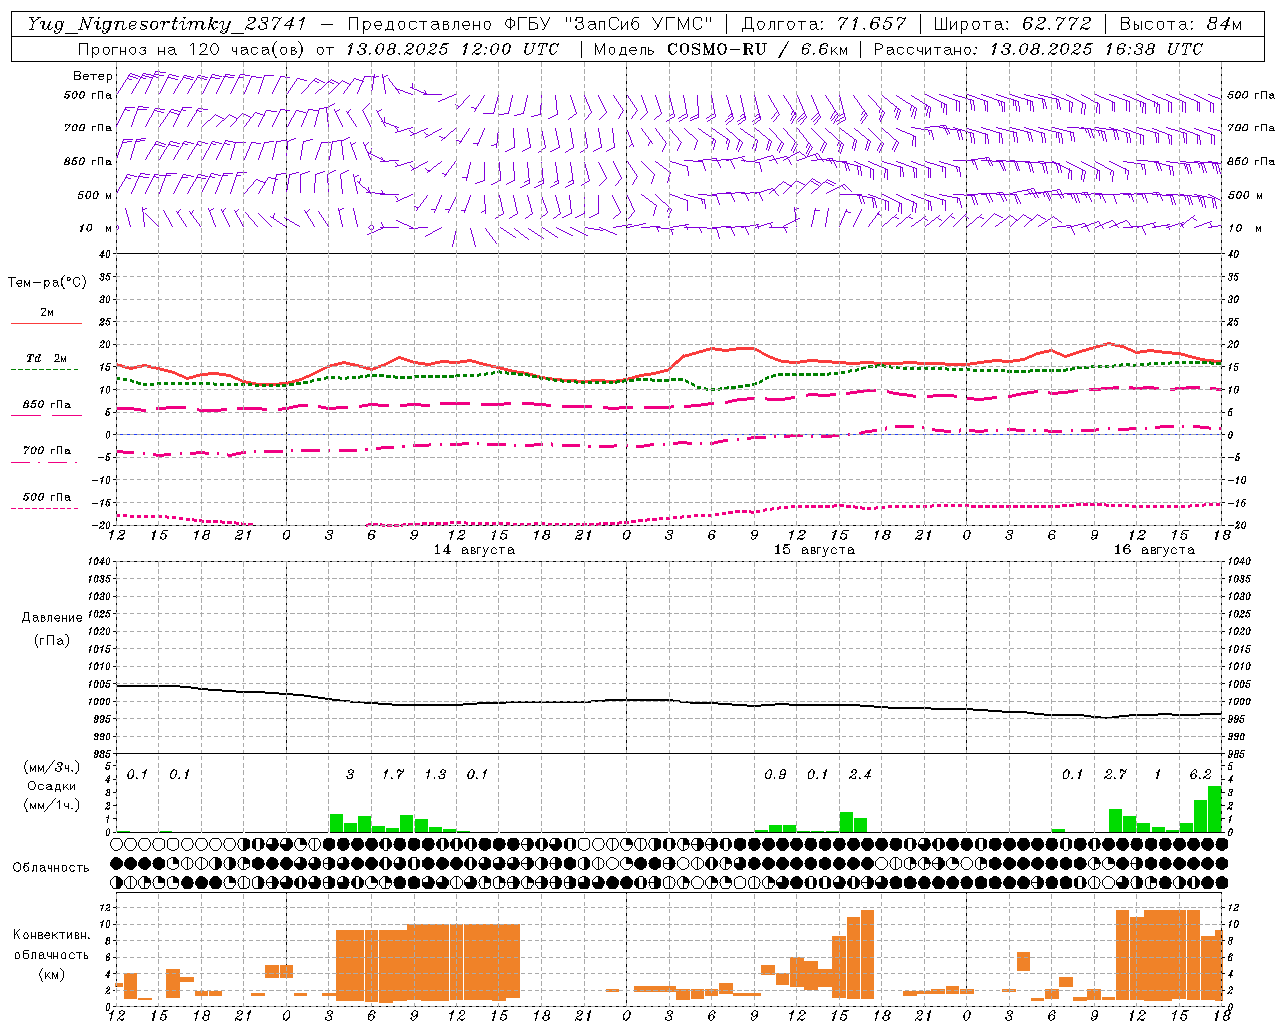Click the precipitation value '1.3'
The width and height of the screenshot is (1280, 1024).
pyautogui.click(x=435, y=774)
